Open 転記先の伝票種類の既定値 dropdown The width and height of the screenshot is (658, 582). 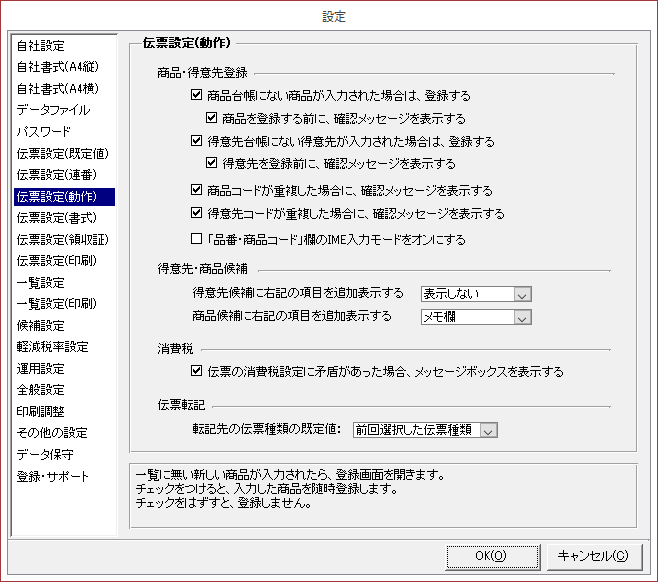pyautogui.click(x=425, y=430)
